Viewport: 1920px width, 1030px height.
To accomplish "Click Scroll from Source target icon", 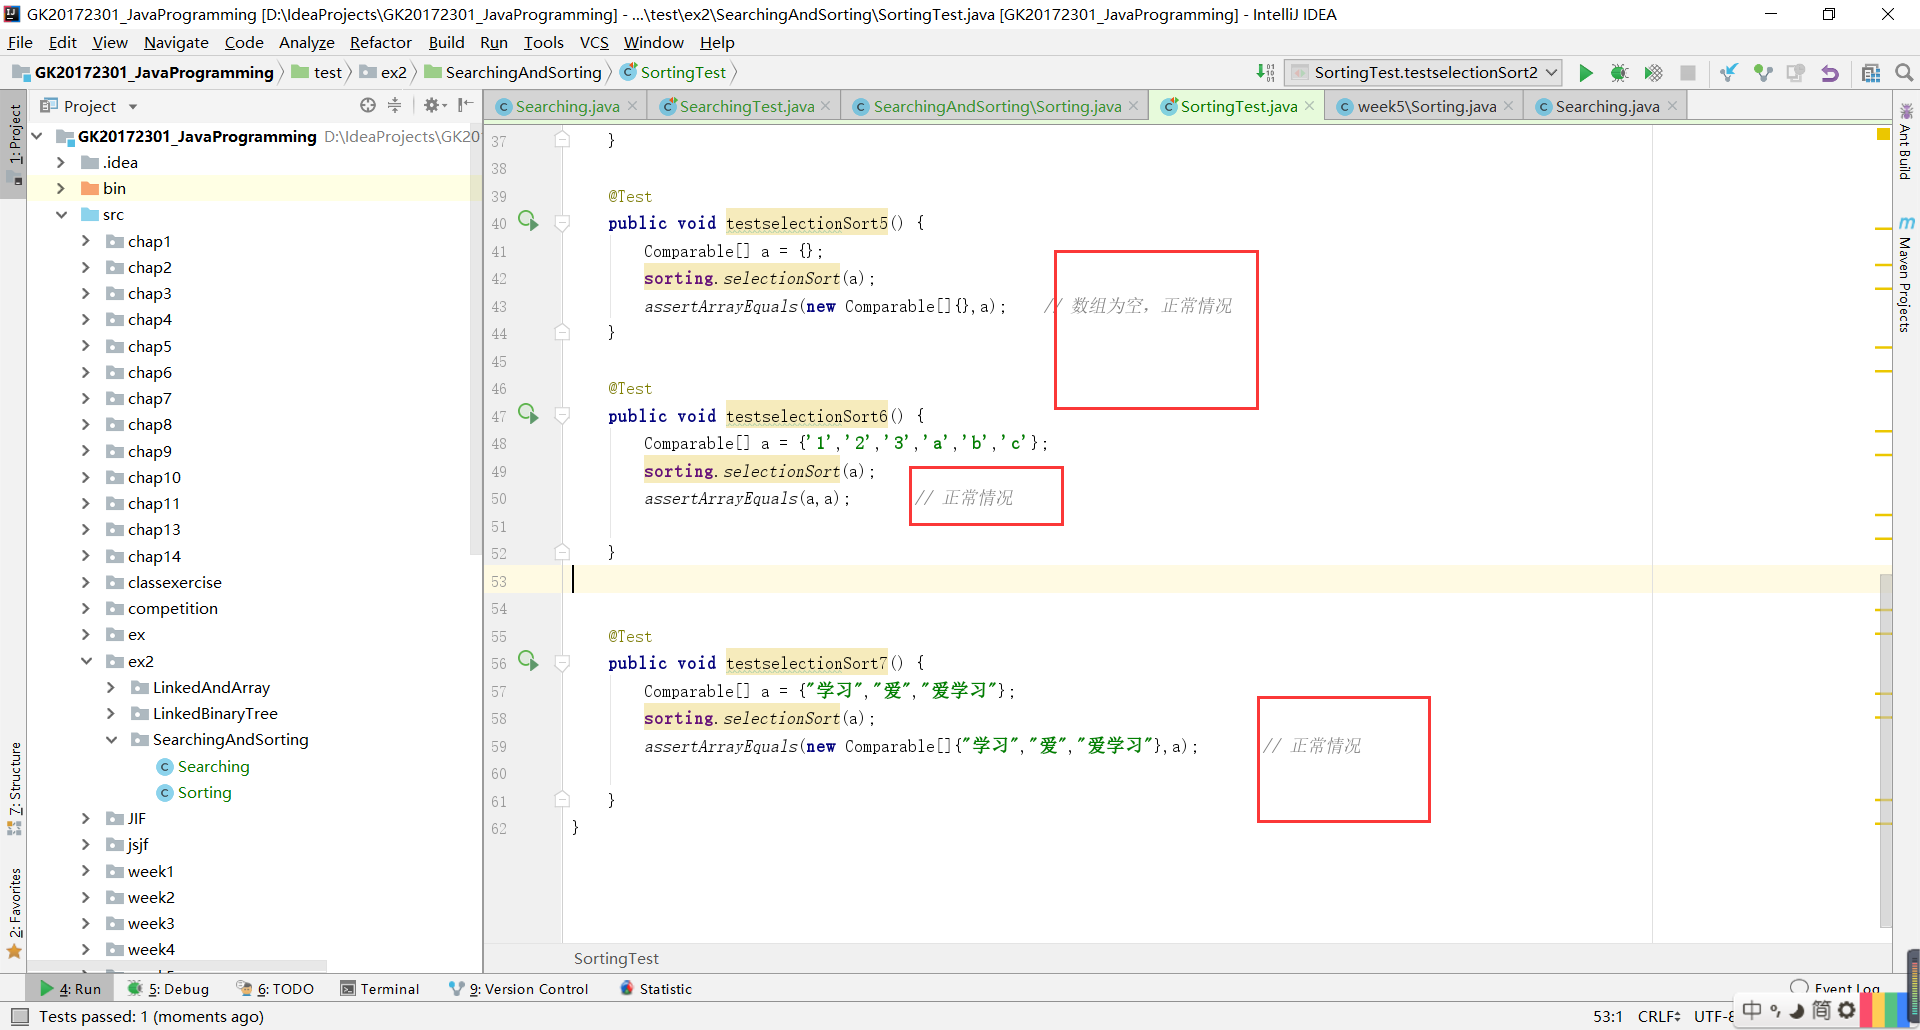I will pos(368,105).
